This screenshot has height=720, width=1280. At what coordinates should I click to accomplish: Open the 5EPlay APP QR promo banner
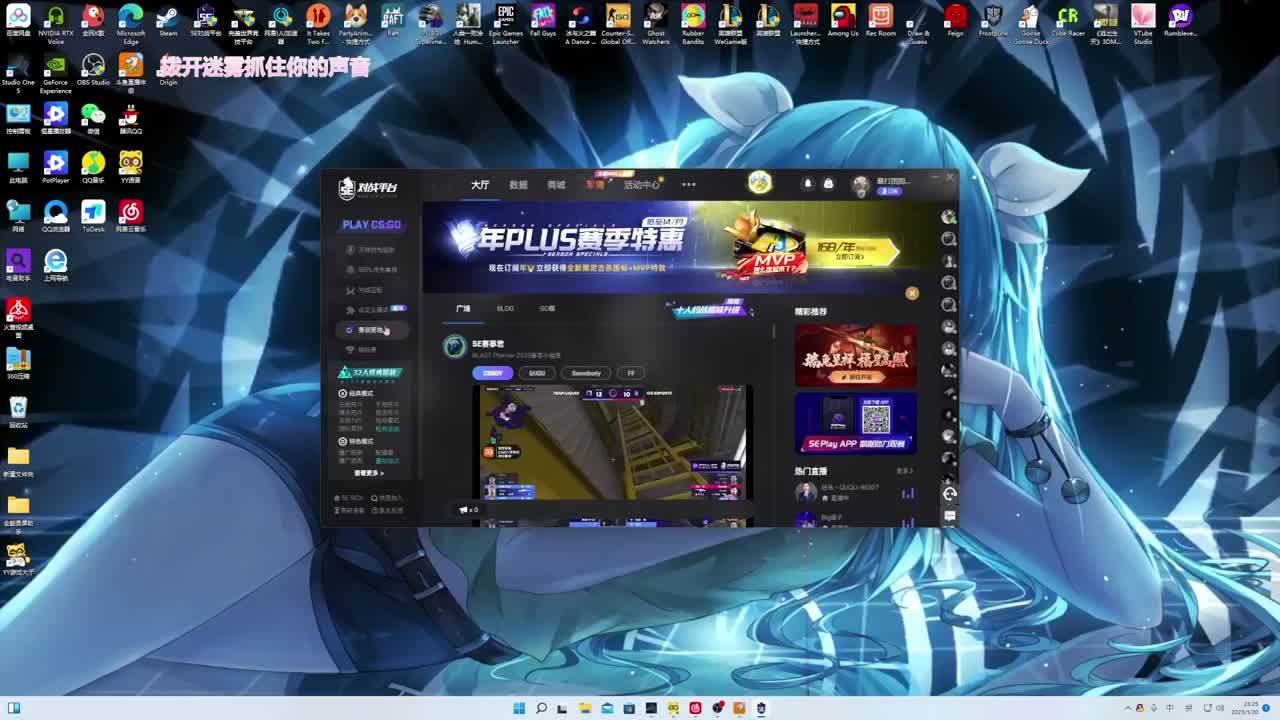pos(855,423)
